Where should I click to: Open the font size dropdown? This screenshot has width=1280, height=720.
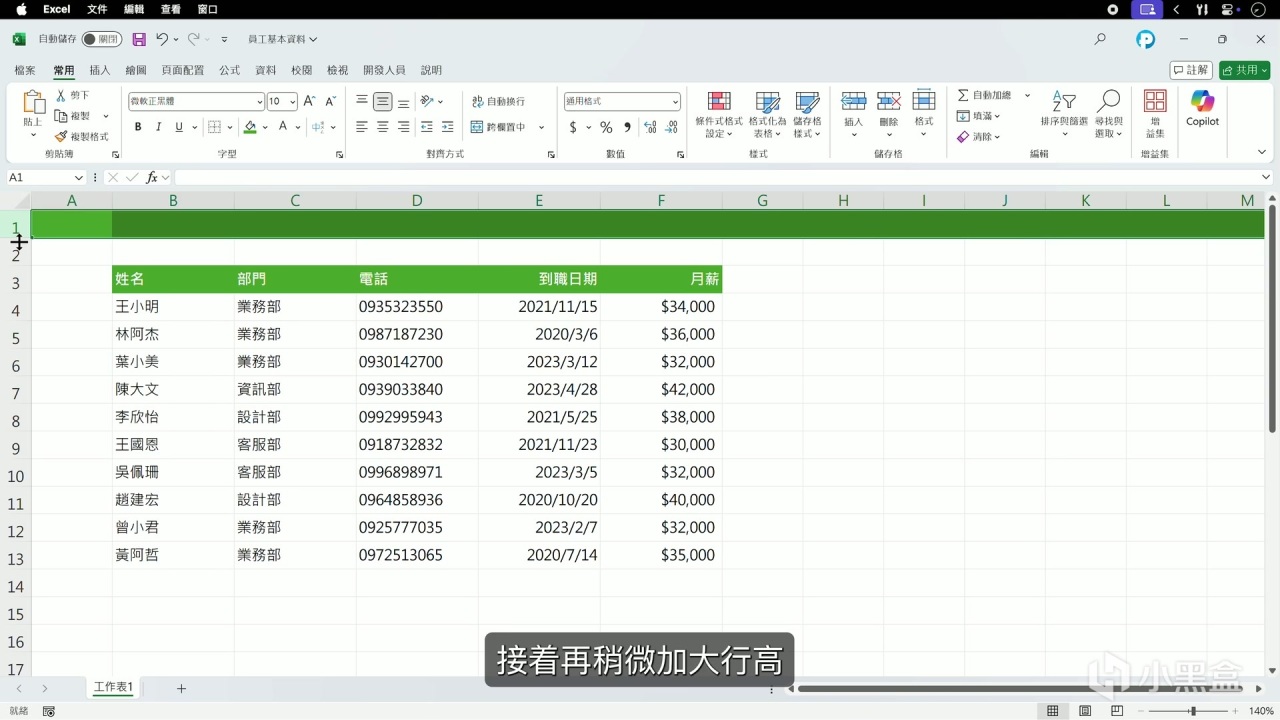[x=292, y=101]
